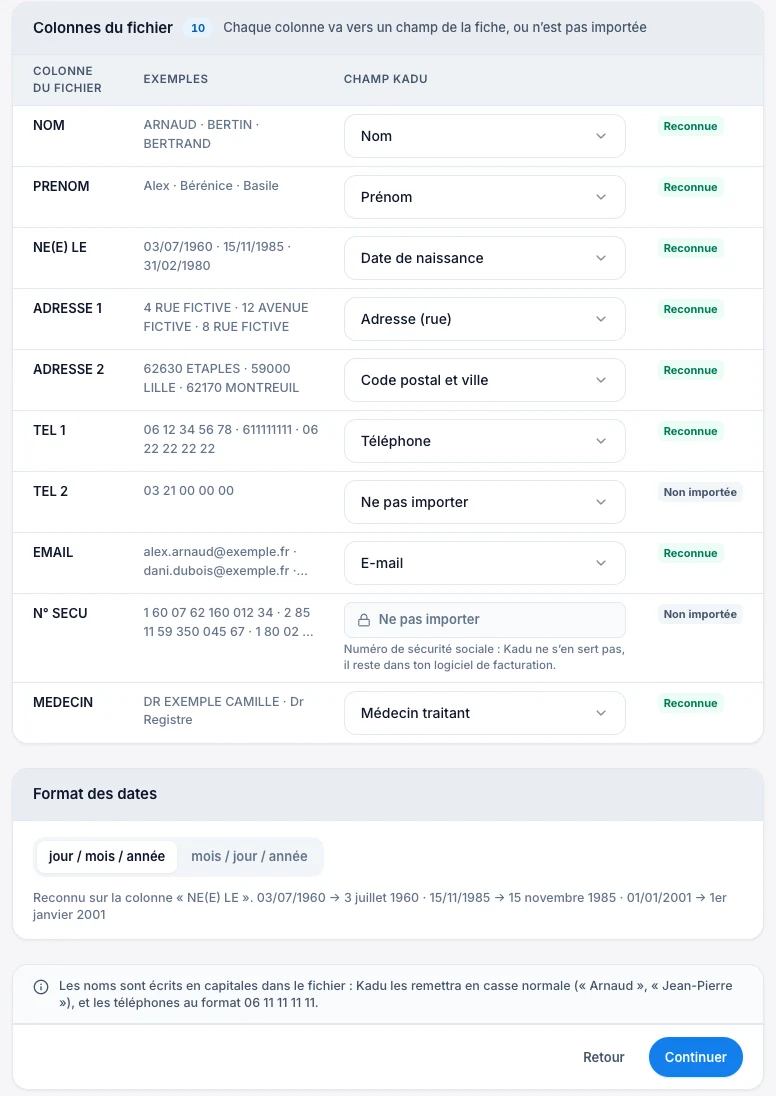Viewport: 776px width, 1096px height.
Task: Open TEL 2 Ne pas importer dropdown
Action: click(x=484, y=502)
